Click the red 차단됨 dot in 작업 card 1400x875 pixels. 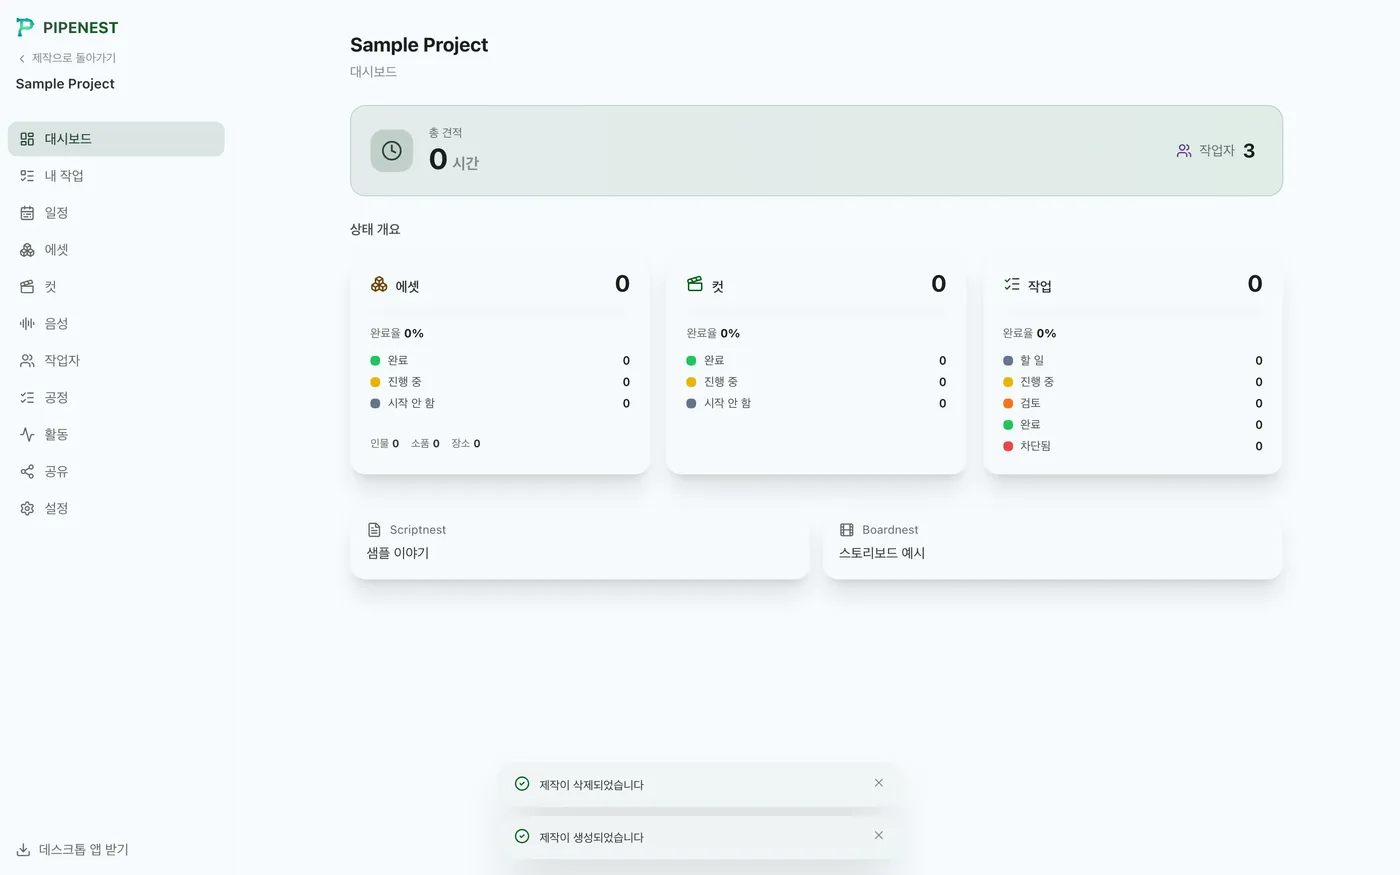1008,446
